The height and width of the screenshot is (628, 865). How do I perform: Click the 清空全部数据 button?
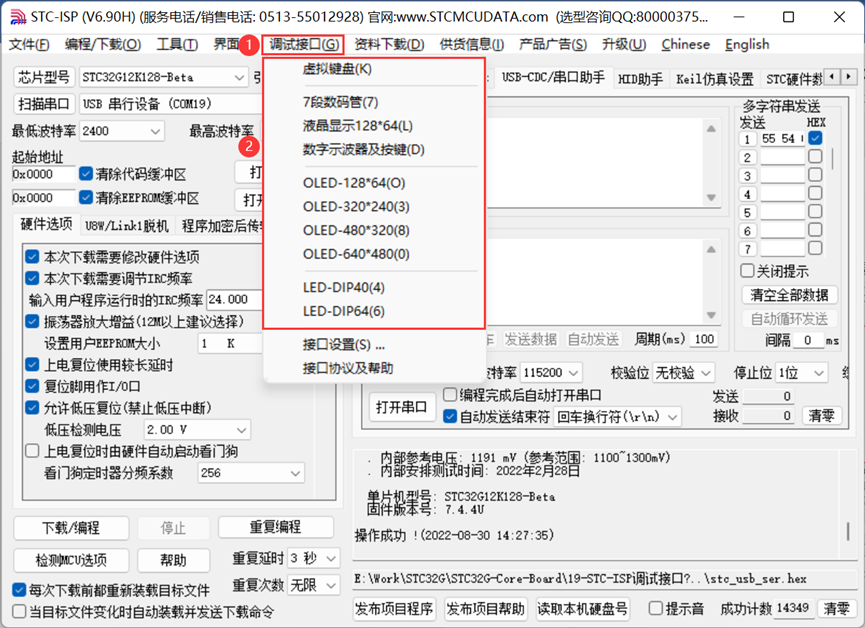(789, 295)
